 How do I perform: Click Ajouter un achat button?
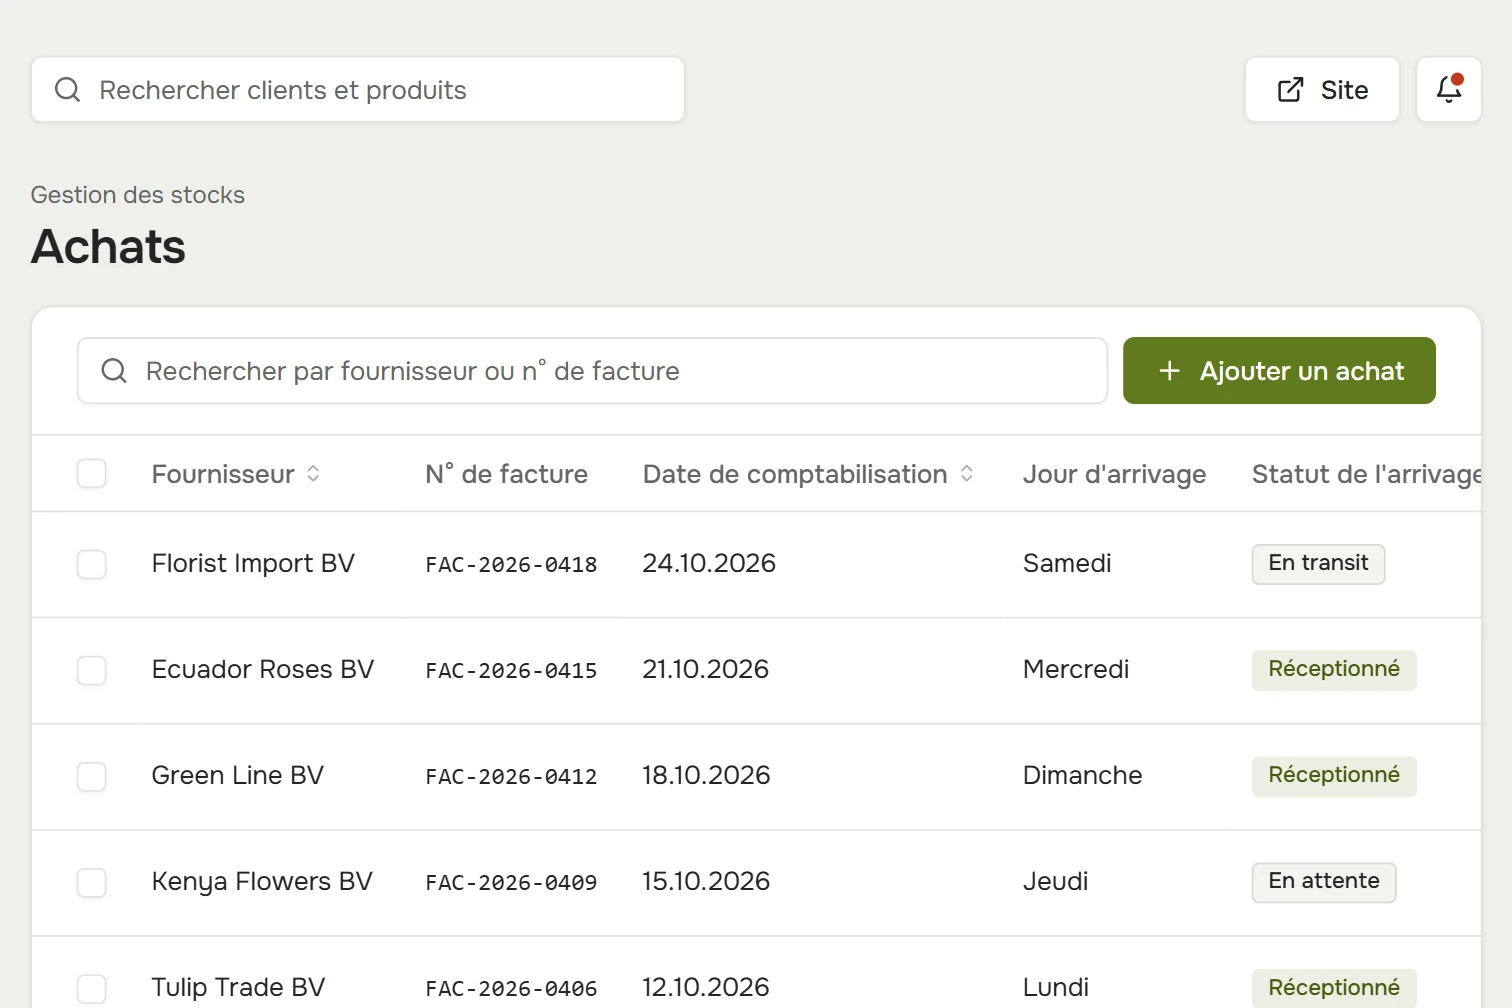1279,371
